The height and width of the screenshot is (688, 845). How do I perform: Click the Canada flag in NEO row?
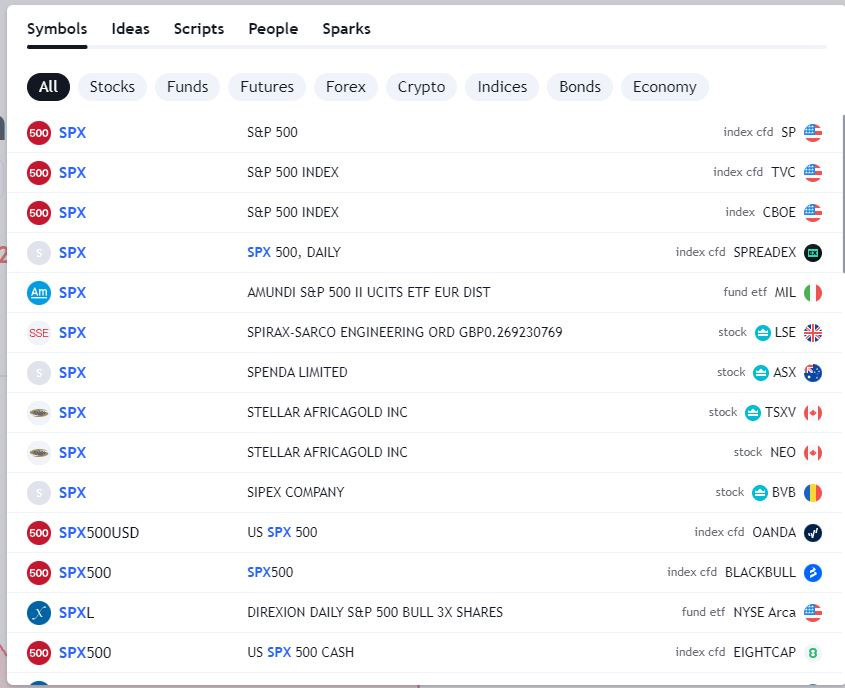pyautogui.click(x=813, y=453)
